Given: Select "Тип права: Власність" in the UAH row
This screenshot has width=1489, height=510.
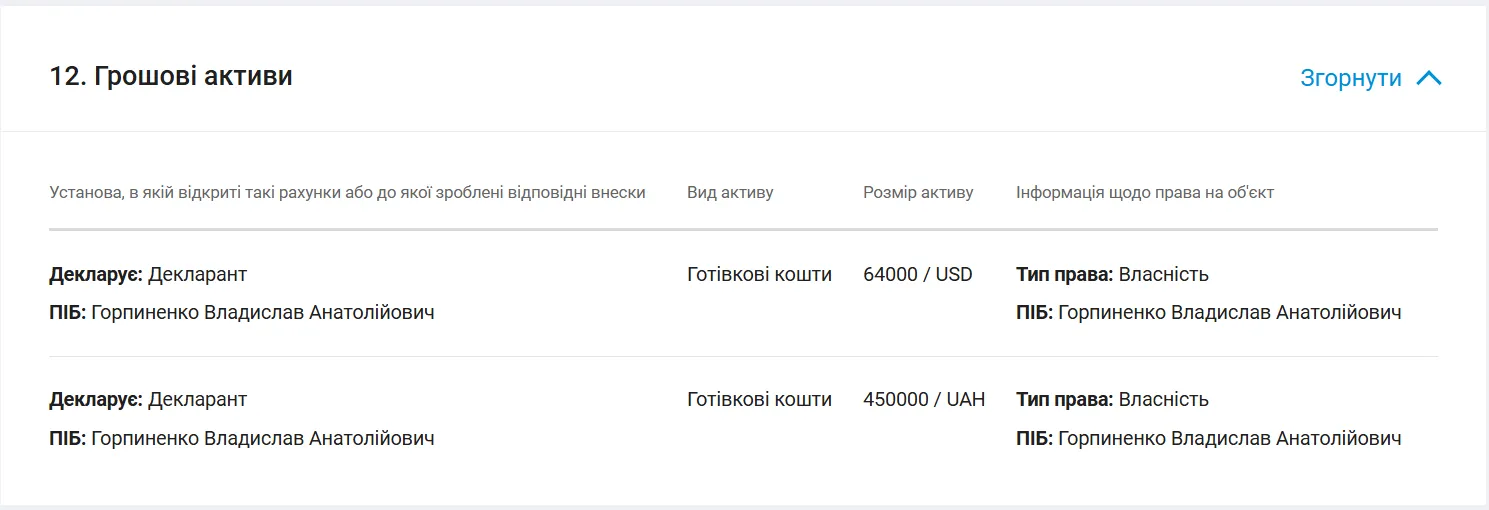Looking at the screenshot, I should 1112,399.
